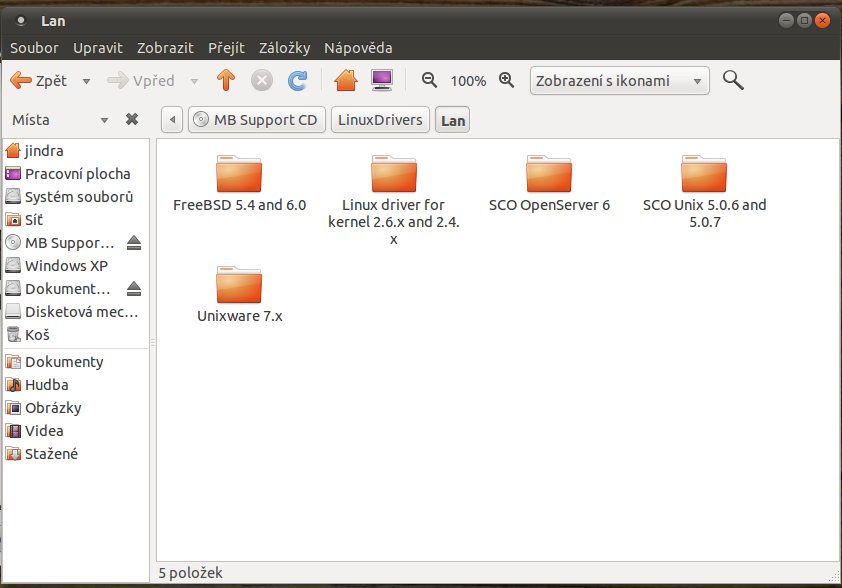Select the FreeBSD 5.4 and 6.0 folder
Viewport: 842px width, 588px height.
pyautogui.click(x=239, y=184)
